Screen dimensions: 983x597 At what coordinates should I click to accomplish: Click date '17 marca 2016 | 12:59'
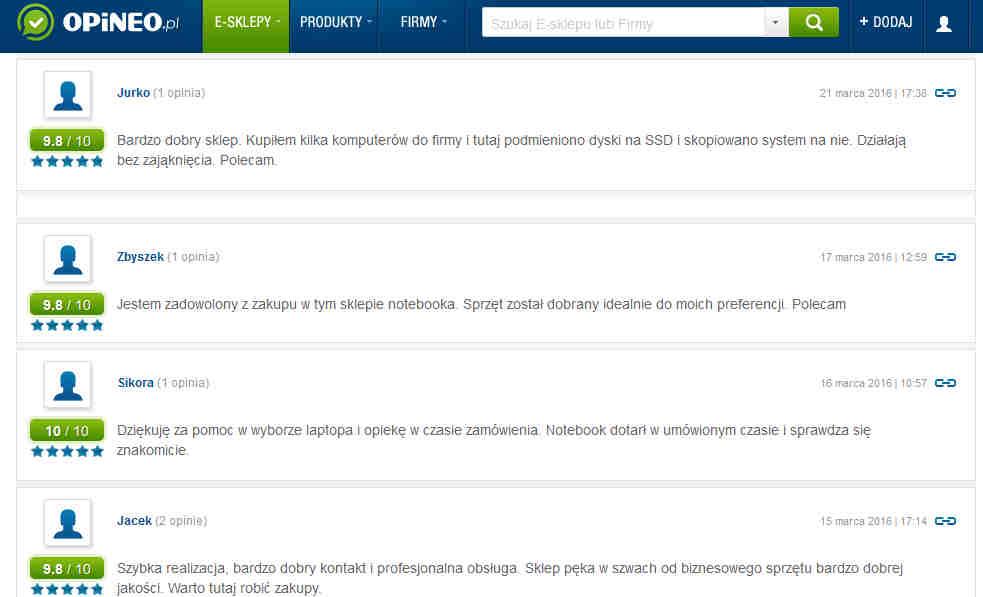pyautogui.click(x=873, y=257)
